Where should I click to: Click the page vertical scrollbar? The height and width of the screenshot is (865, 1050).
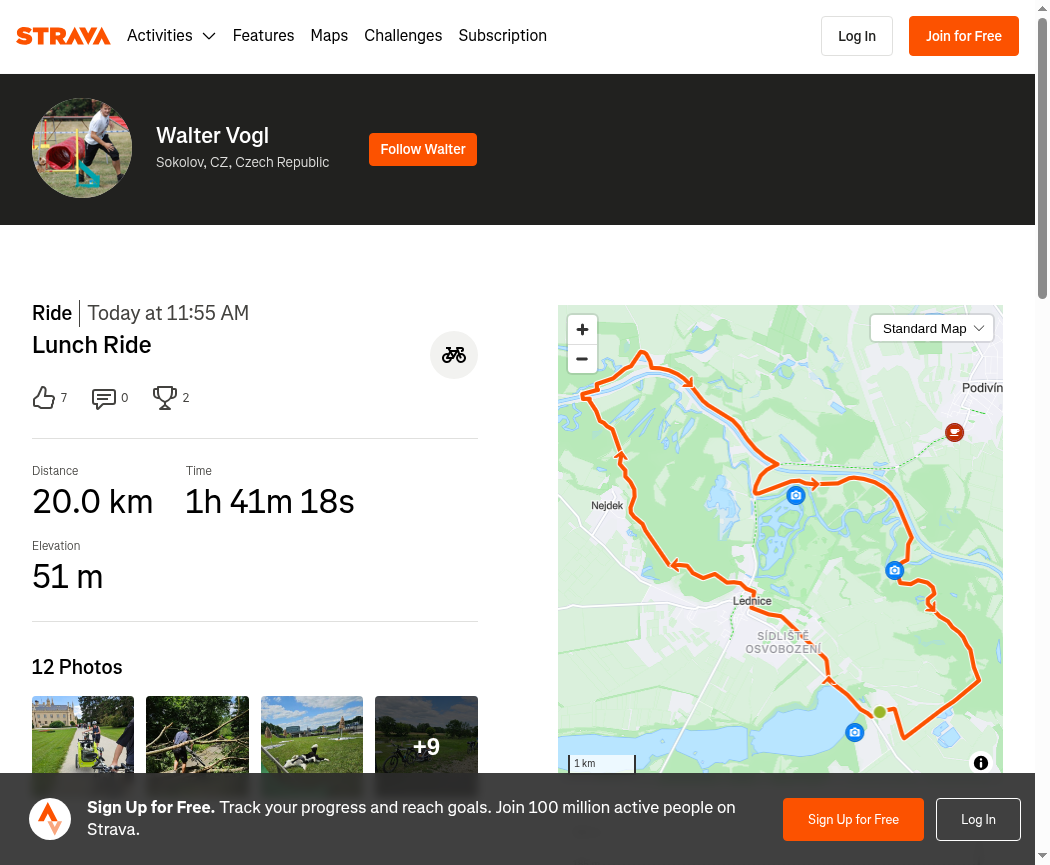(x=1043, y=158)
